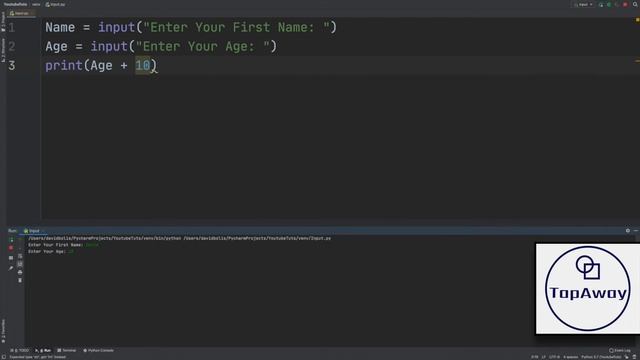Click the red Stop button in top toolbar
Image resolution: width=640 pixels, height=360 pixels.
(625, 4)
